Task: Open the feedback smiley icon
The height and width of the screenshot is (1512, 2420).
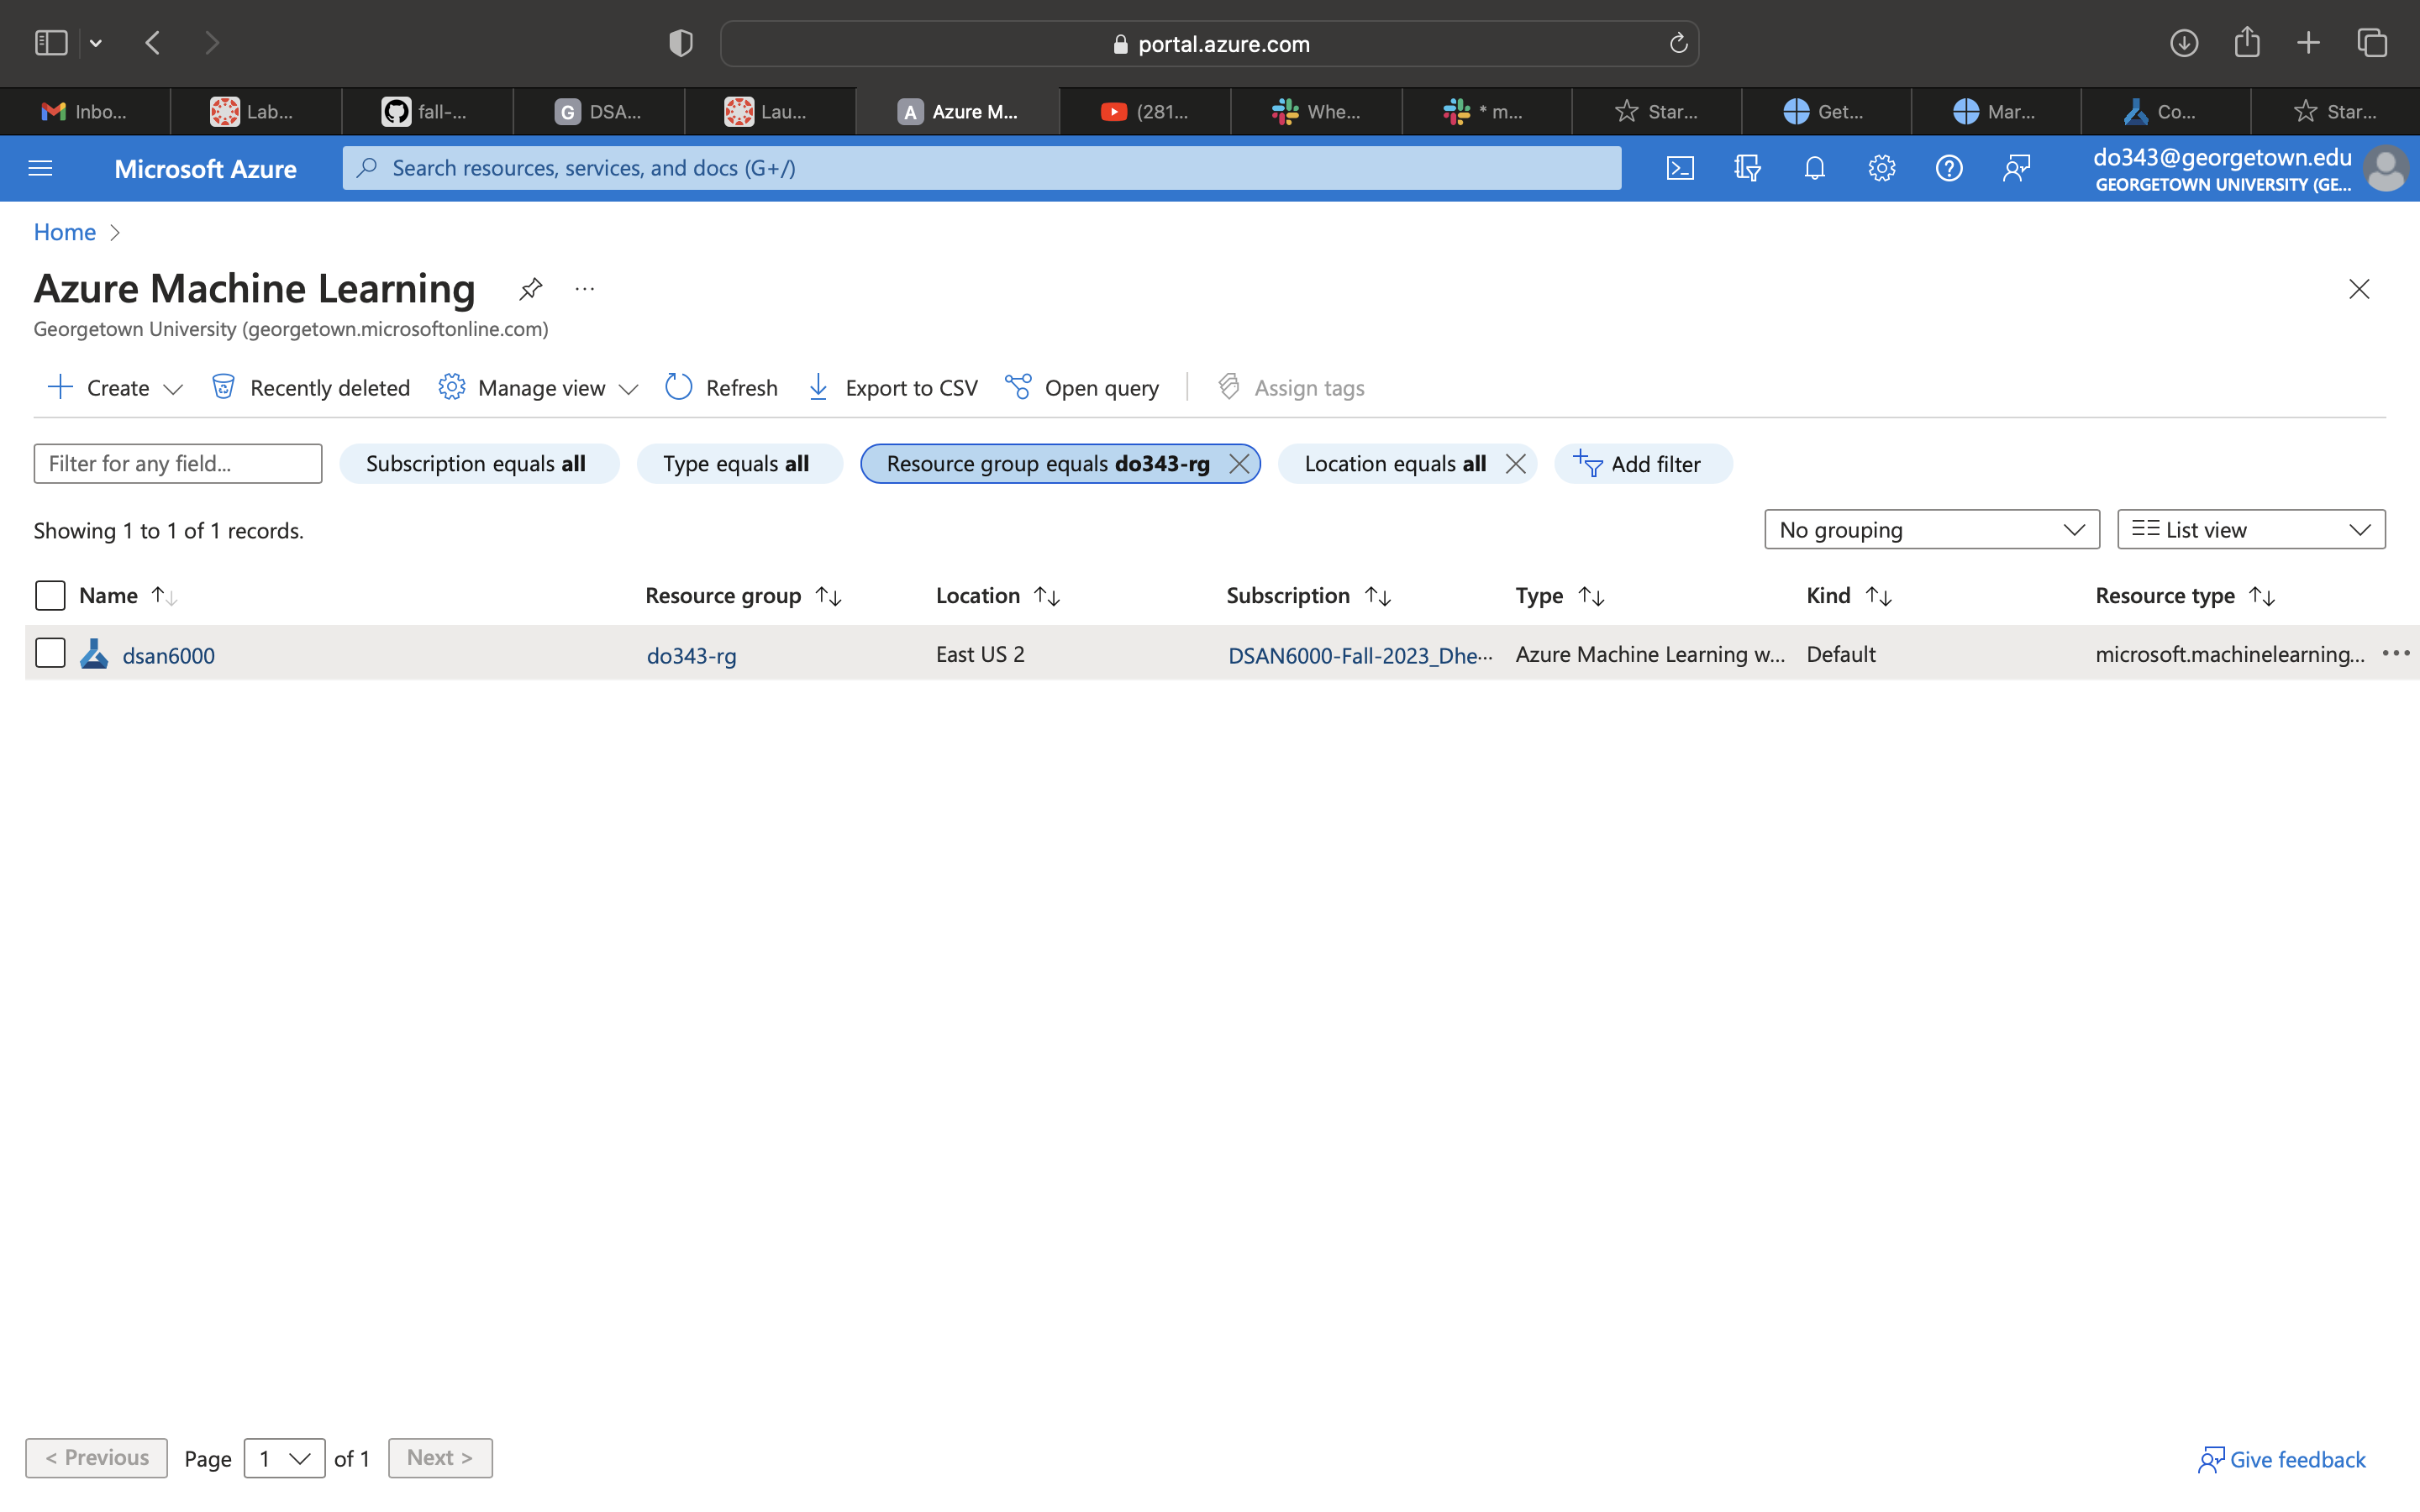Action: pos(2016,168)
